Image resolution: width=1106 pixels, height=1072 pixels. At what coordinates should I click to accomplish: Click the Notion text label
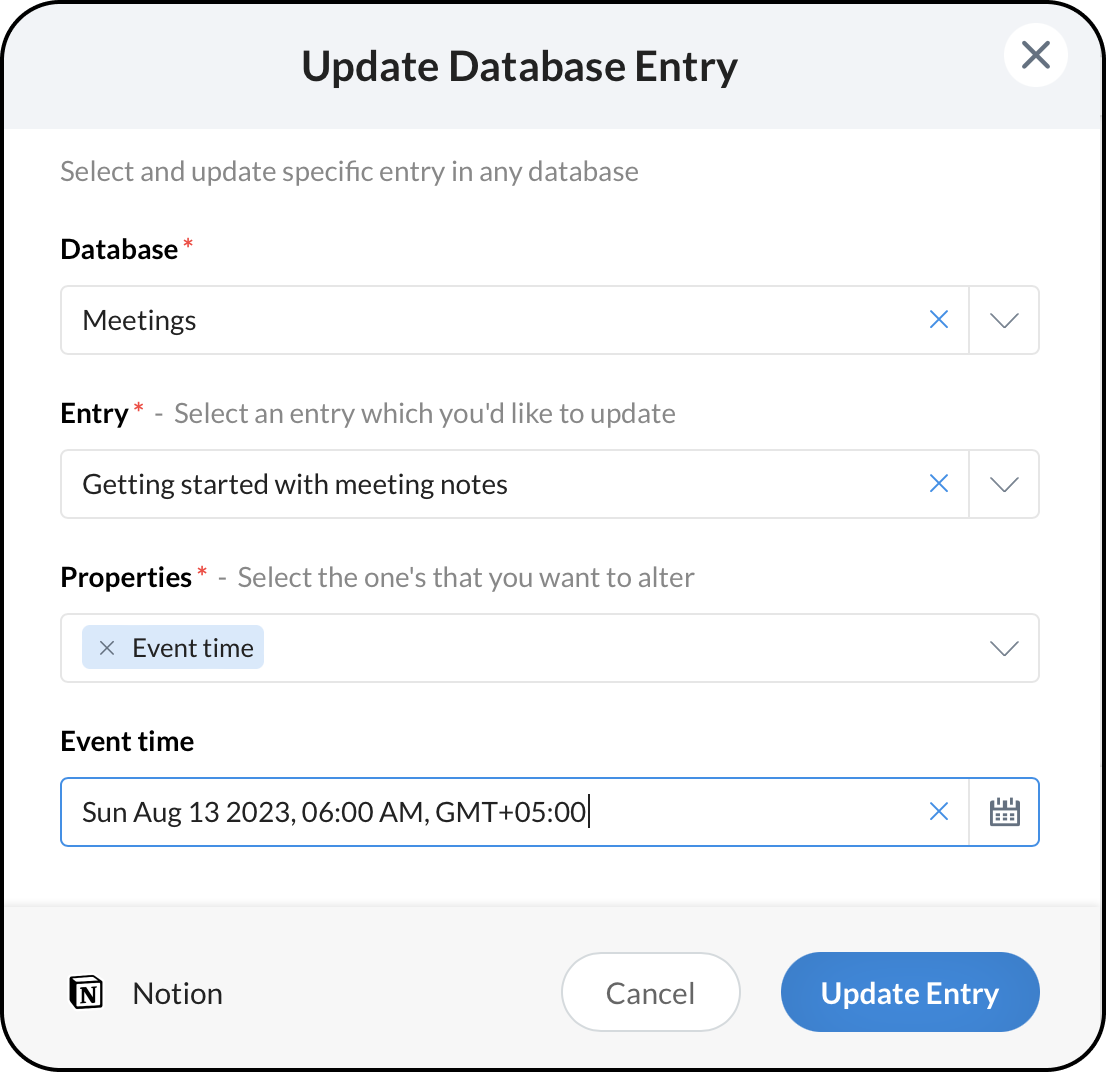click(x=177, y=993)
